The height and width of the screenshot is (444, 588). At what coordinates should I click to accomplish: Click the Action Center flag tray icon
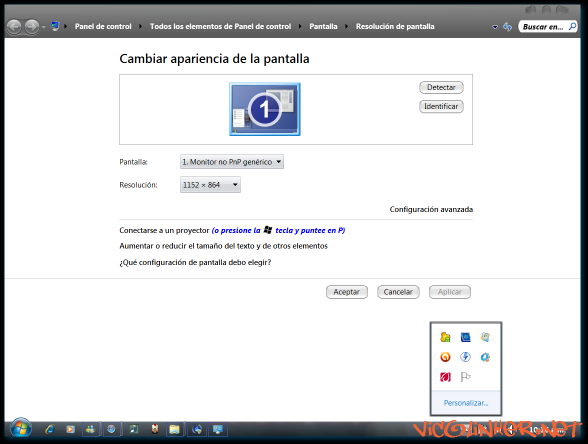click(465, 376)
